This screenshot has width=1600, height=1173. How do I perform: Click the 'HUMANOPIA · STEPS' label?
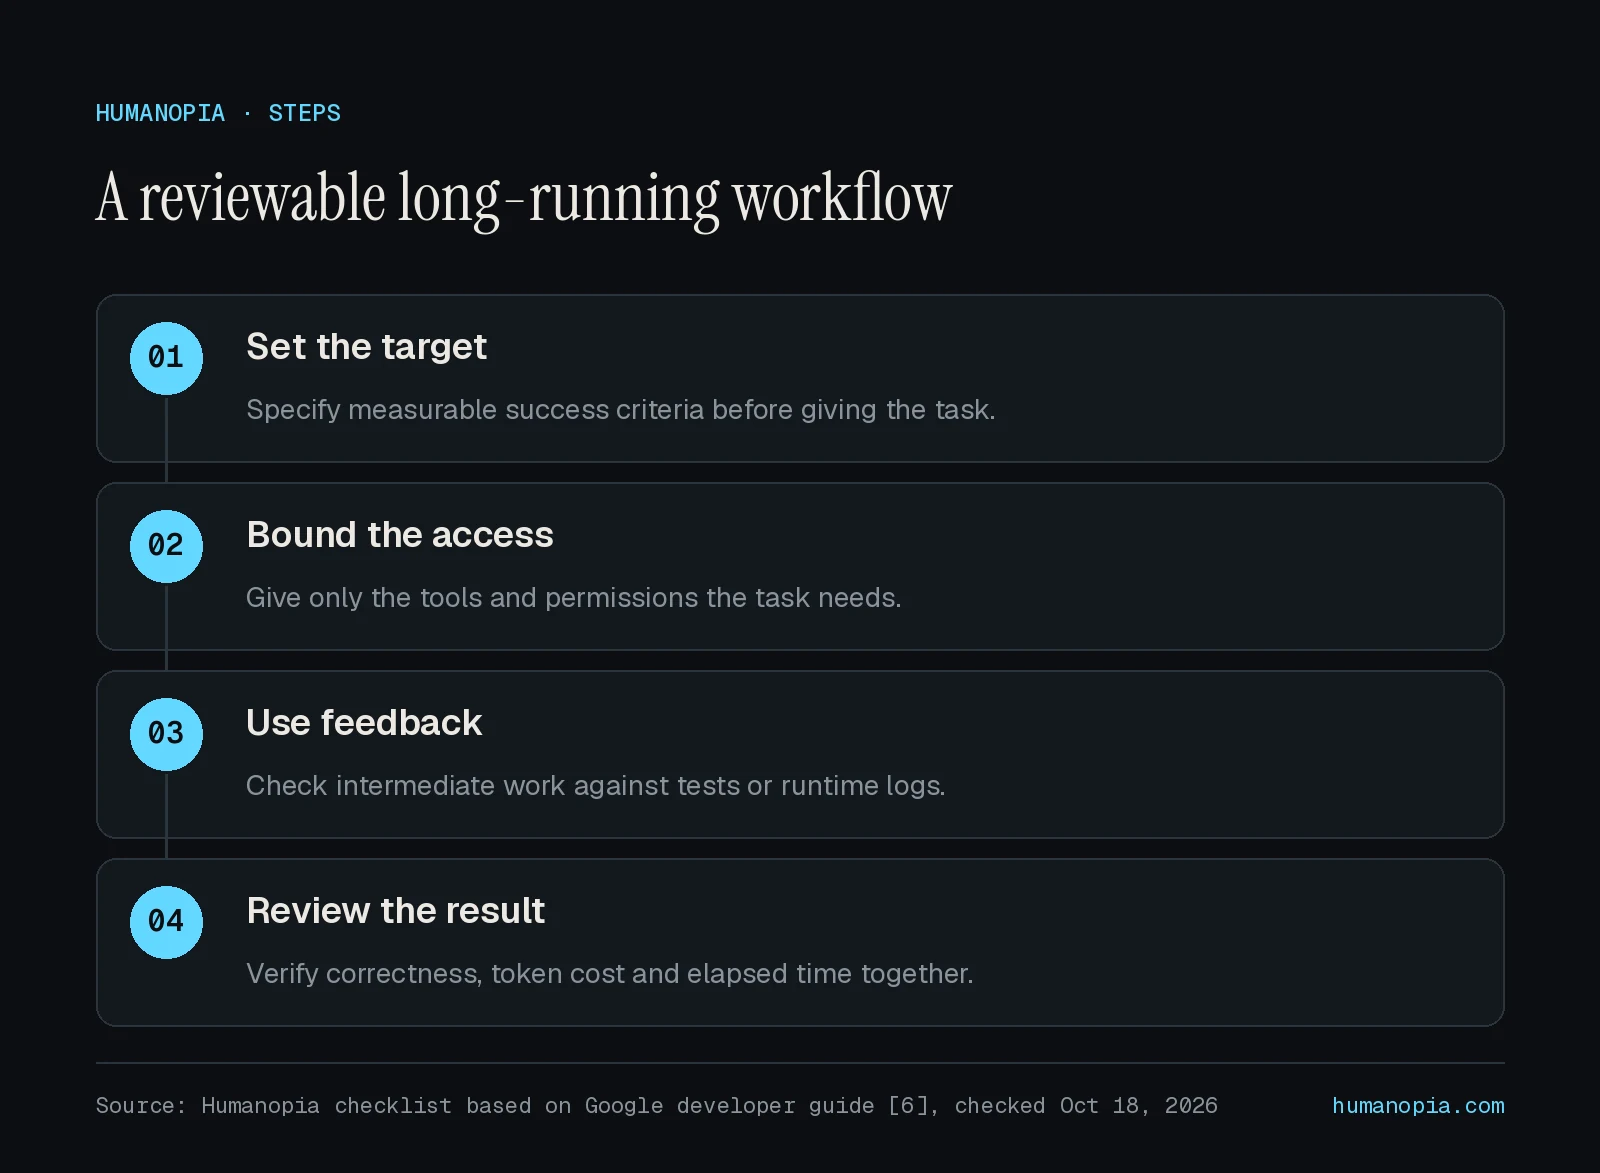pyautogui.click(x=218, y=113)
